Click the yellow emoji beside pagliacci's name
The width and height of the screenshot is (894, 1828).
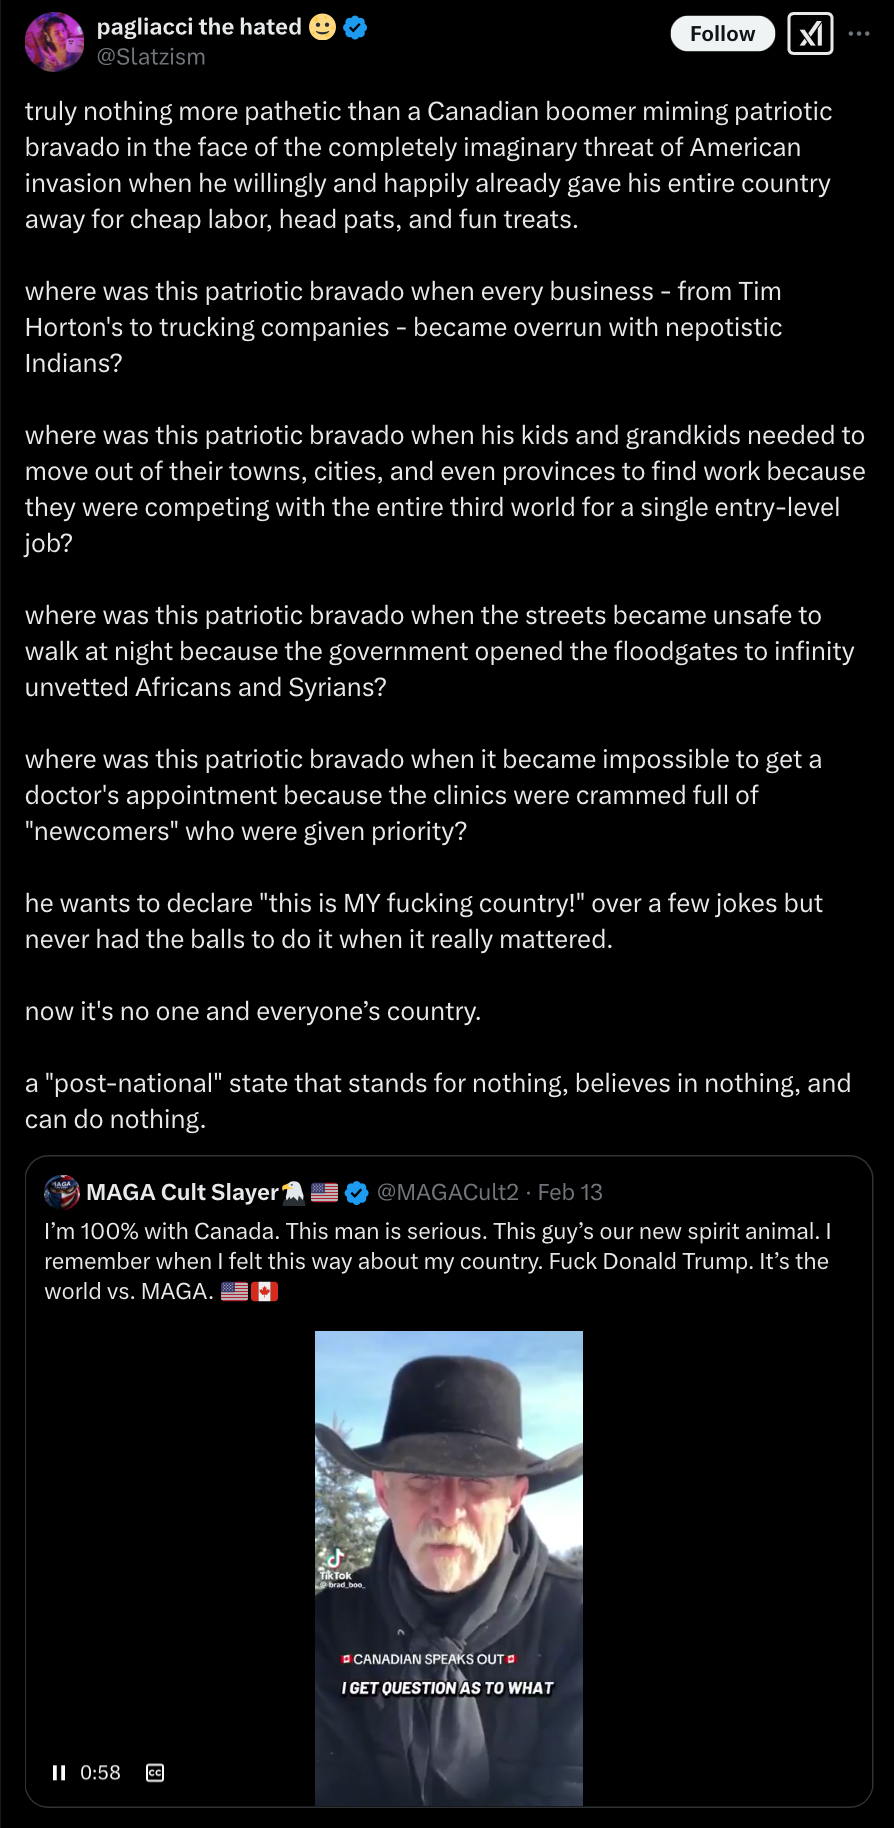point(322,27)
